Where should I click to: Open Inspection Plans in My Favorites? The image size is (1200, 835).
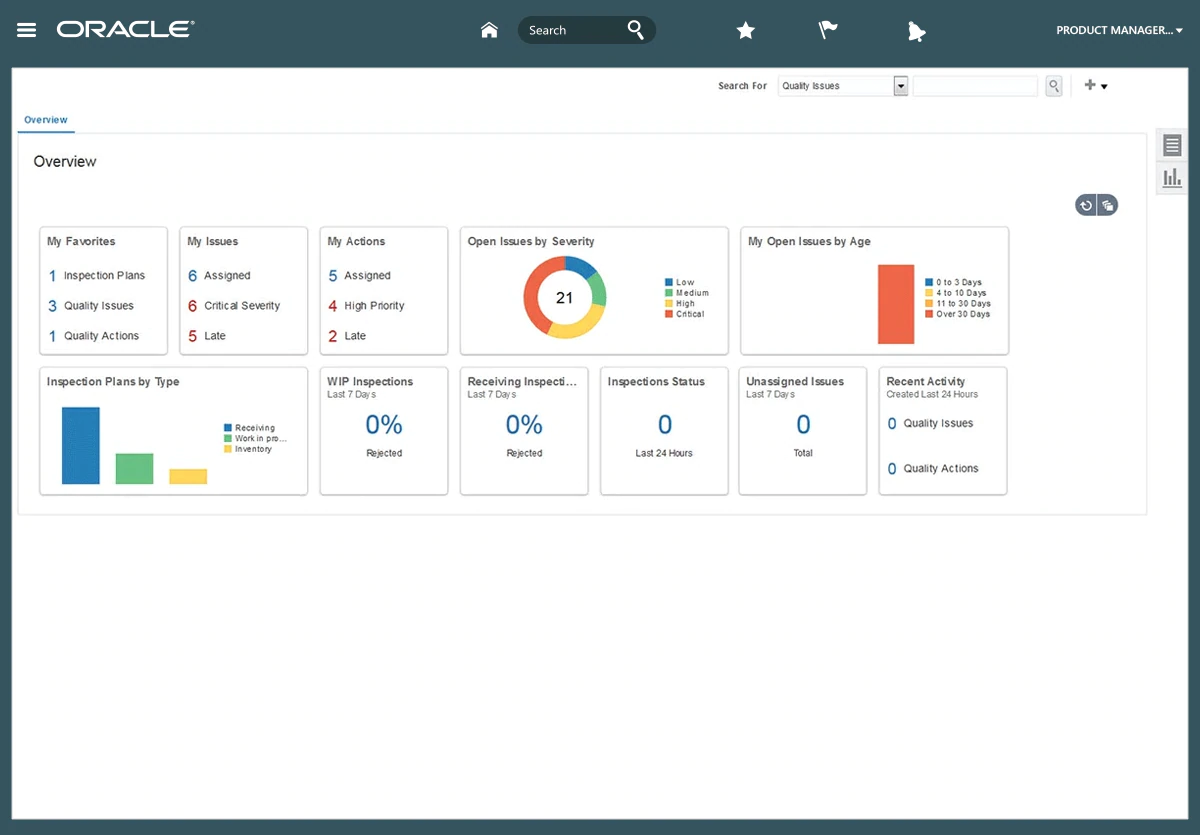[104, 276]
